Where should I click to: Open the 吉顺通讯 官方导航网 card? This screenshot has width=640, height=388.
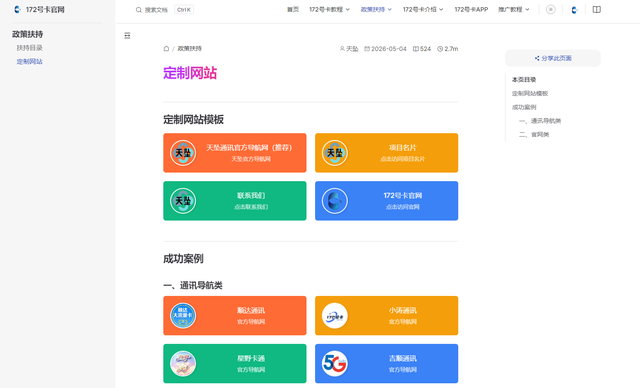point(387,364)
